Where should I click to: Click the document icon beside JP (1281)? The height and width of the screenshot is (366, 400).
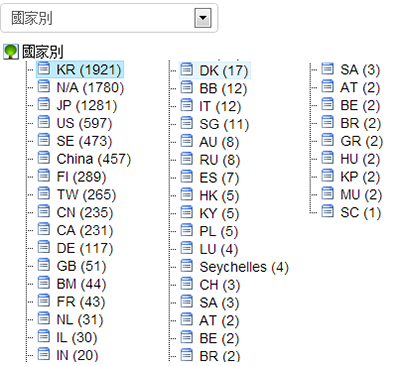tap(44, 104)
